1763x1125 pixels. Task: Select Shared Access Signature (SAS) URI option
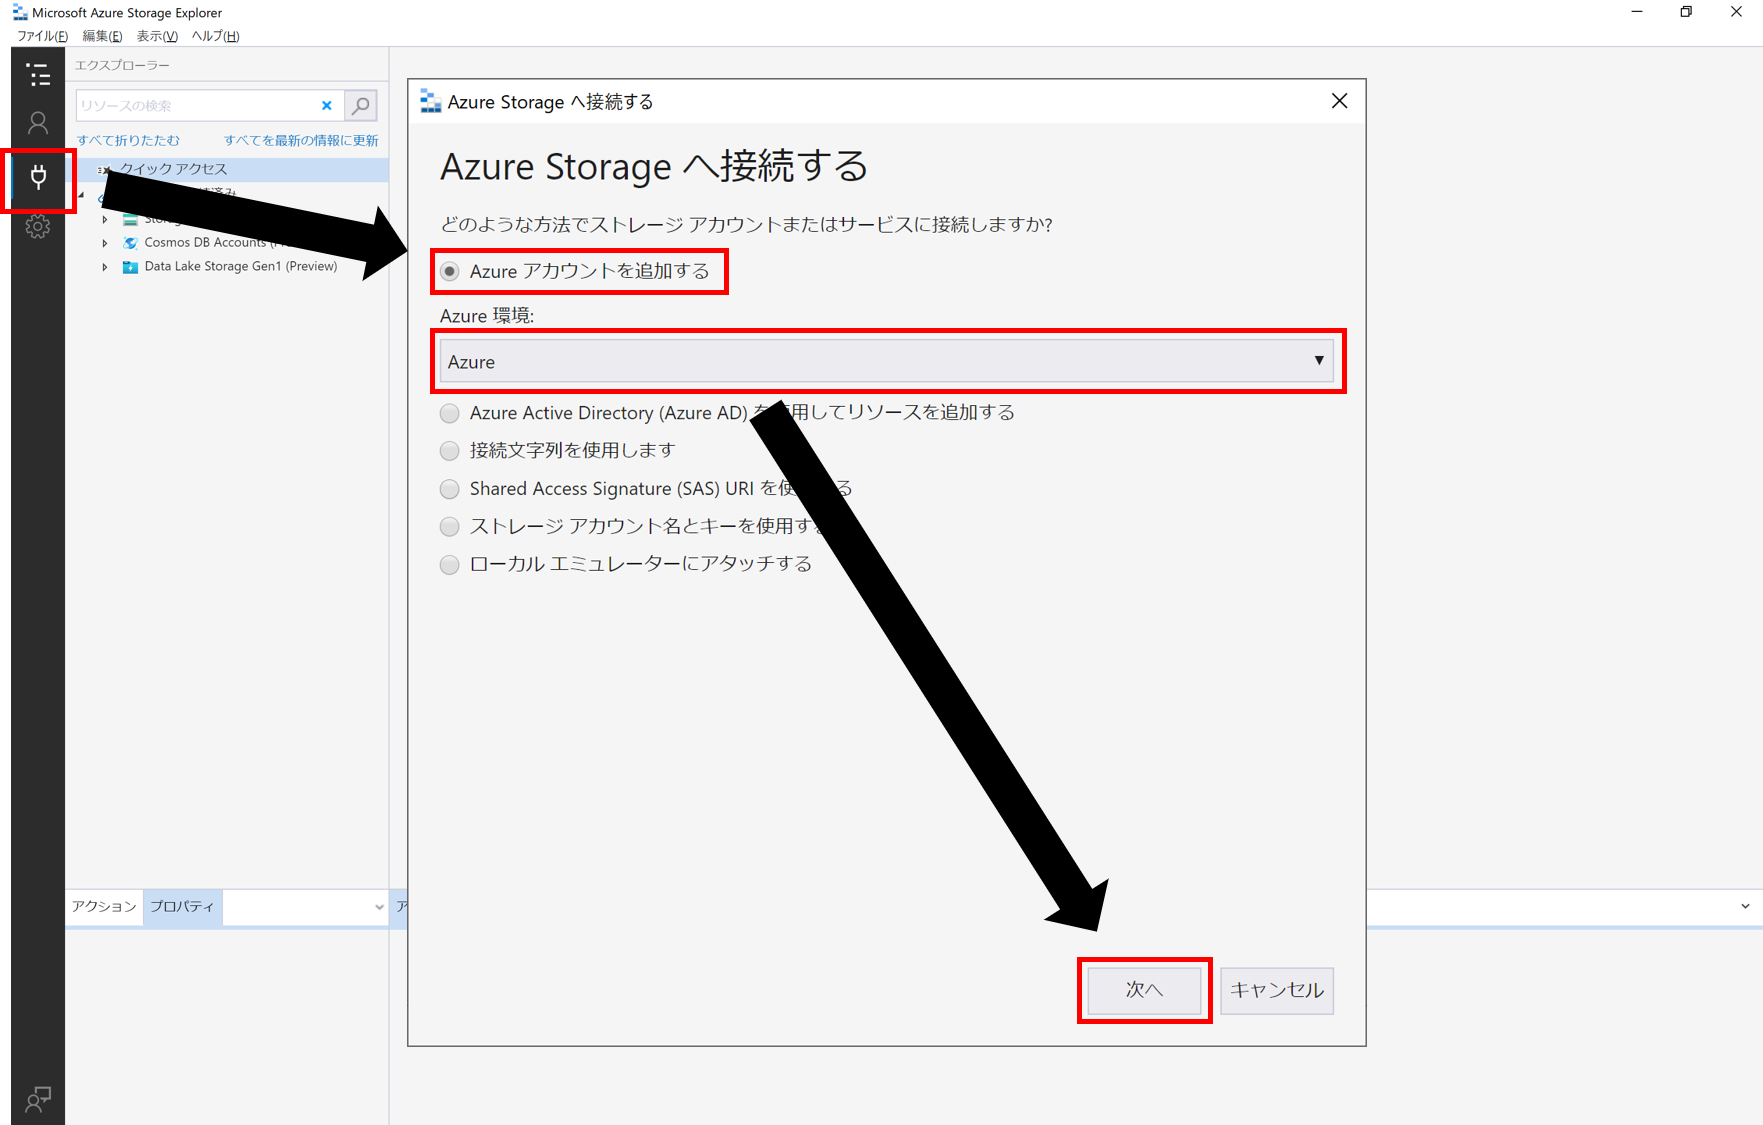pos(450,489)
